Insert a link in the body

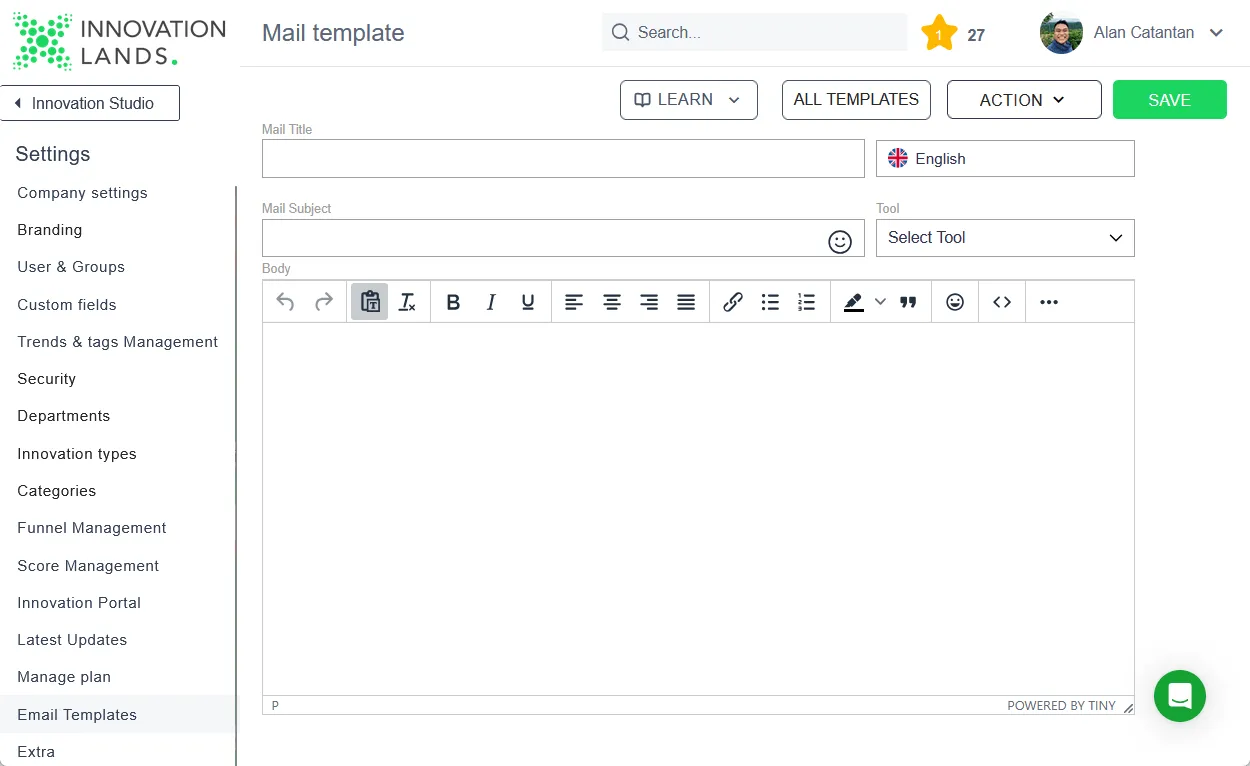click(x=733, y=302)
